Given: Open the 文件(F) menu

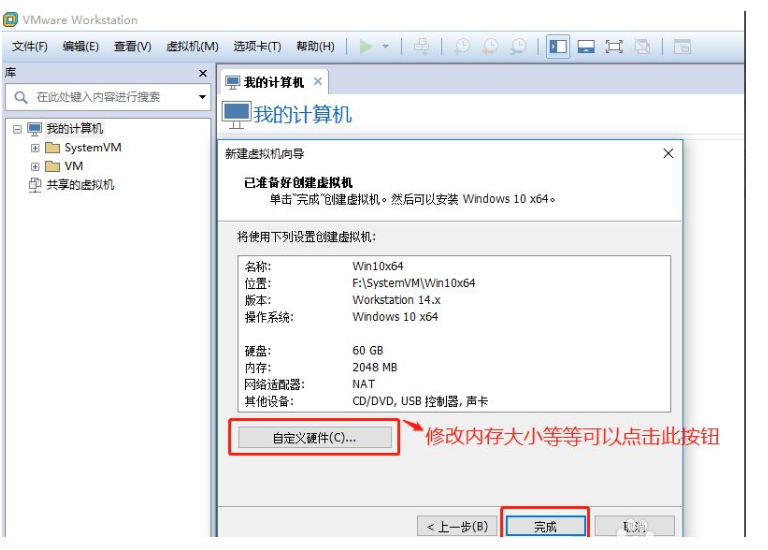Looking at the screenshot, I should point(30,47).
